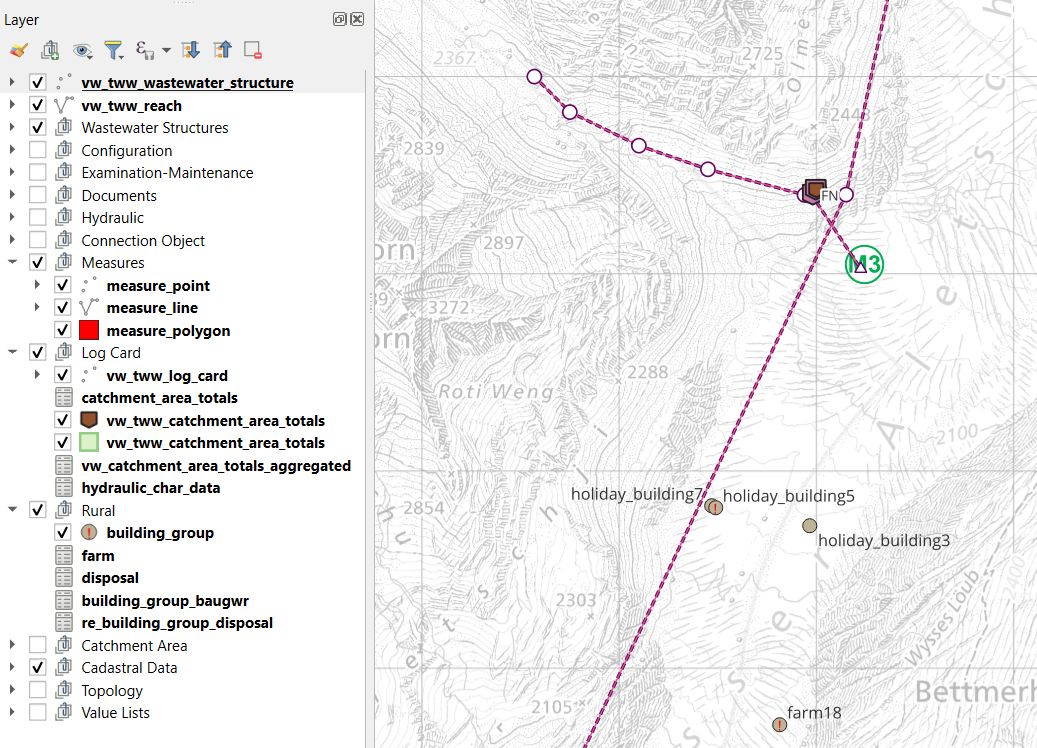Click the Remove Layer/Group icon
1037x748 pixels.
click(x=252, y=49)
